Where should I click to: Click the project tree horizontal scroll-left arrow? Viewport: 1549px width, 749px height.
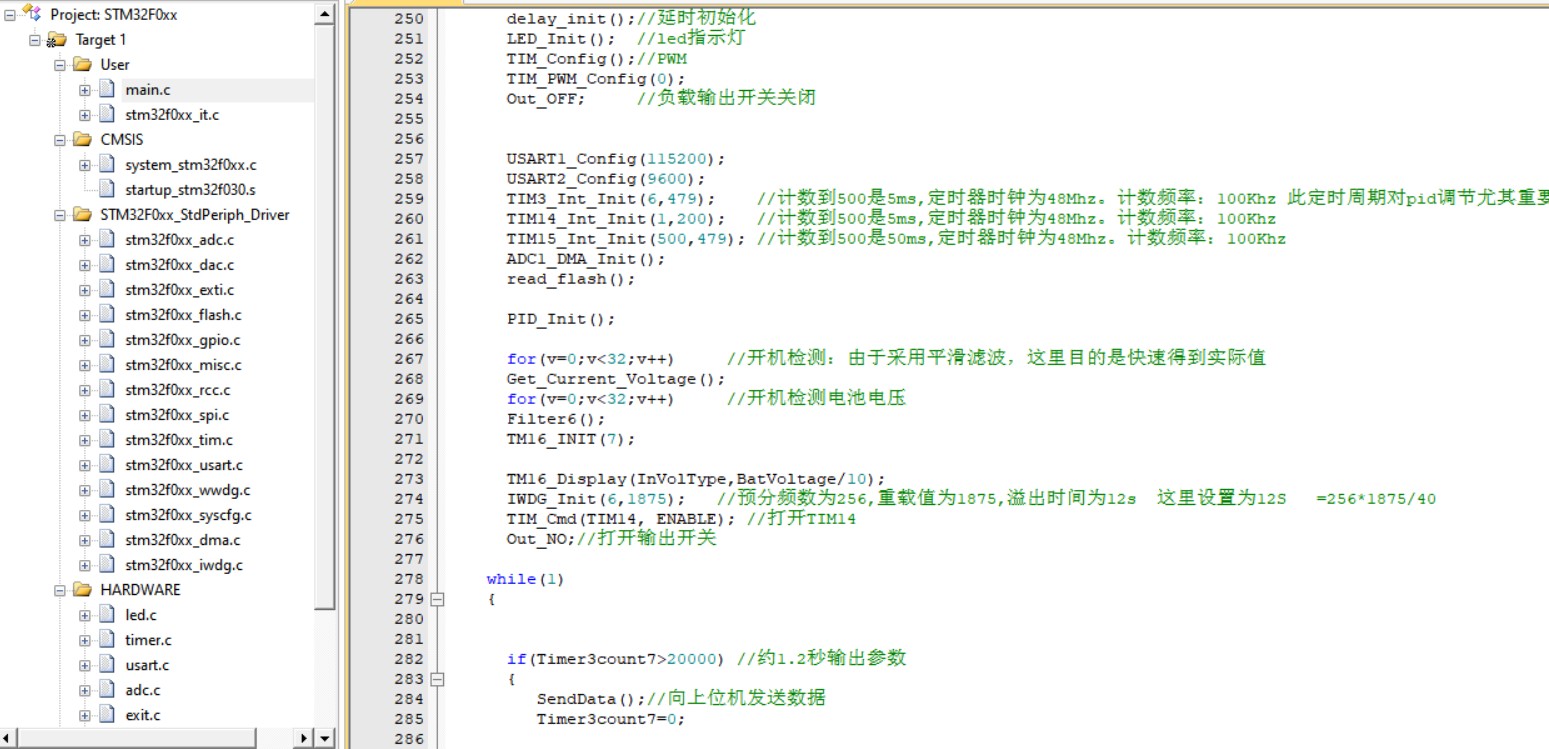(9, 738)
